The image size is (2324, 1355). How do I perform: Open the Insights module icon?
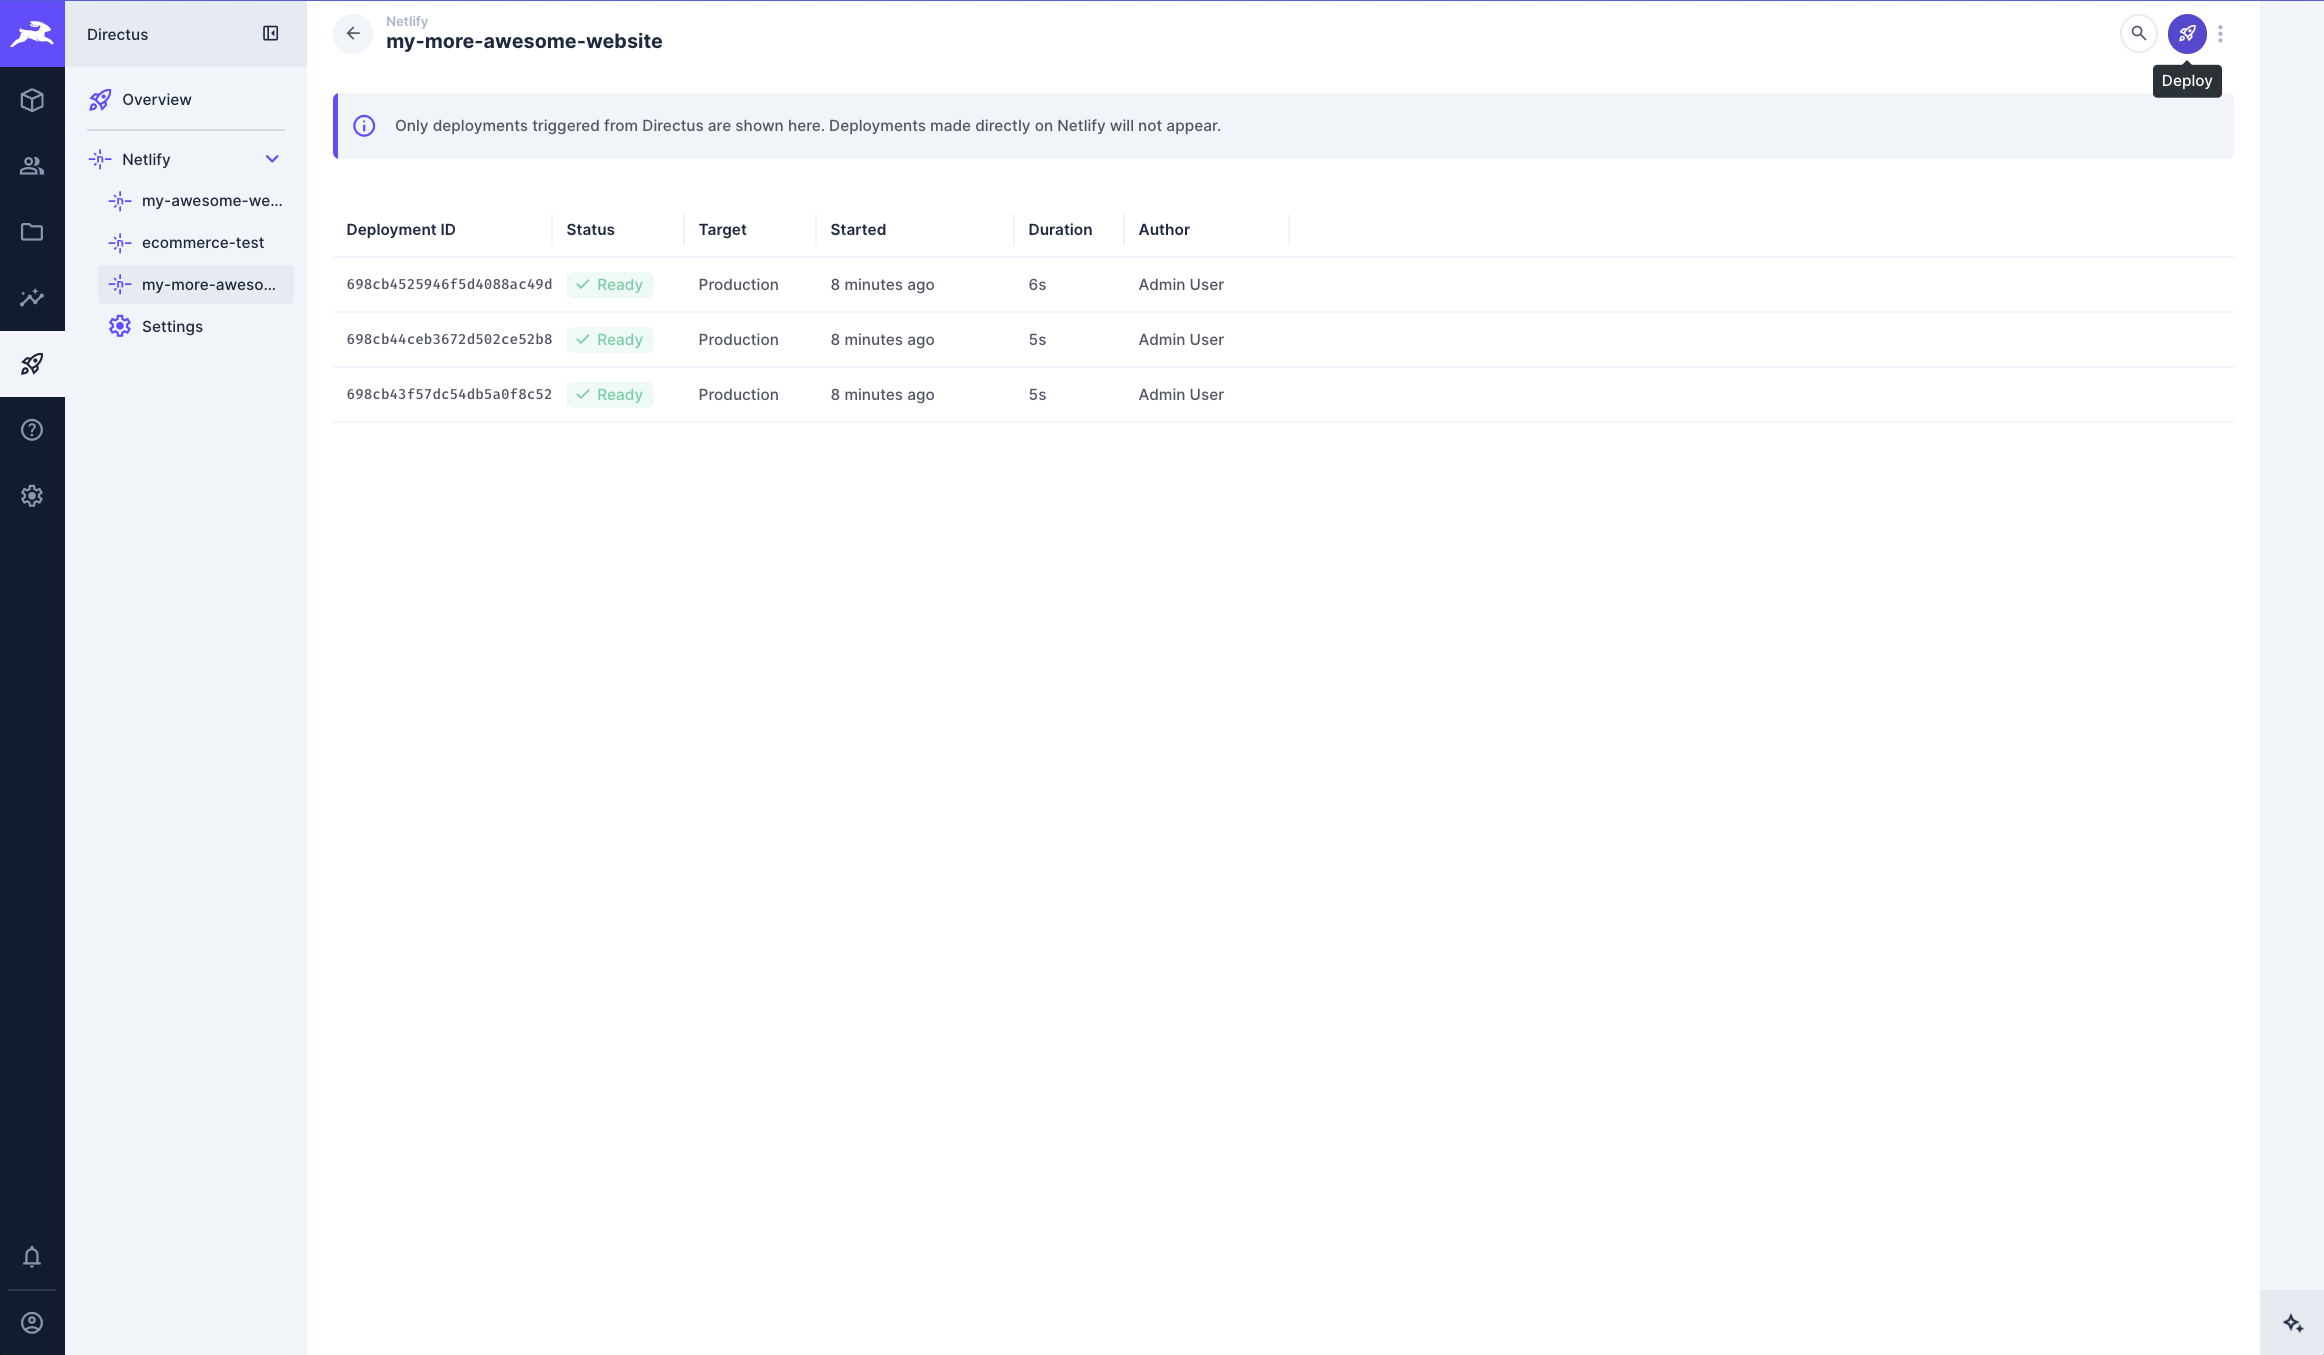pyautogui.click(x=32, y=297)
